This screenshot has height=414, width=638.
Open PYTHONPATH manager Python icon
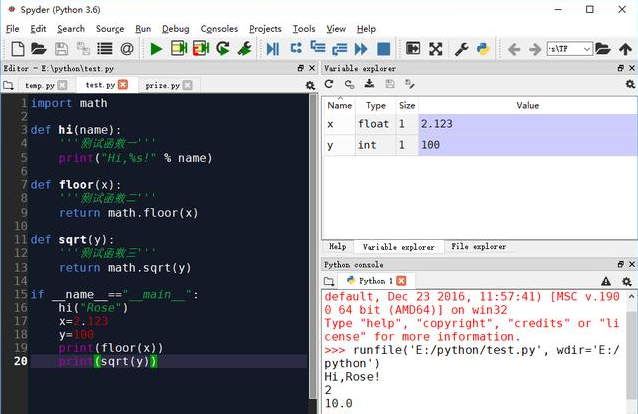coord(483,49)
